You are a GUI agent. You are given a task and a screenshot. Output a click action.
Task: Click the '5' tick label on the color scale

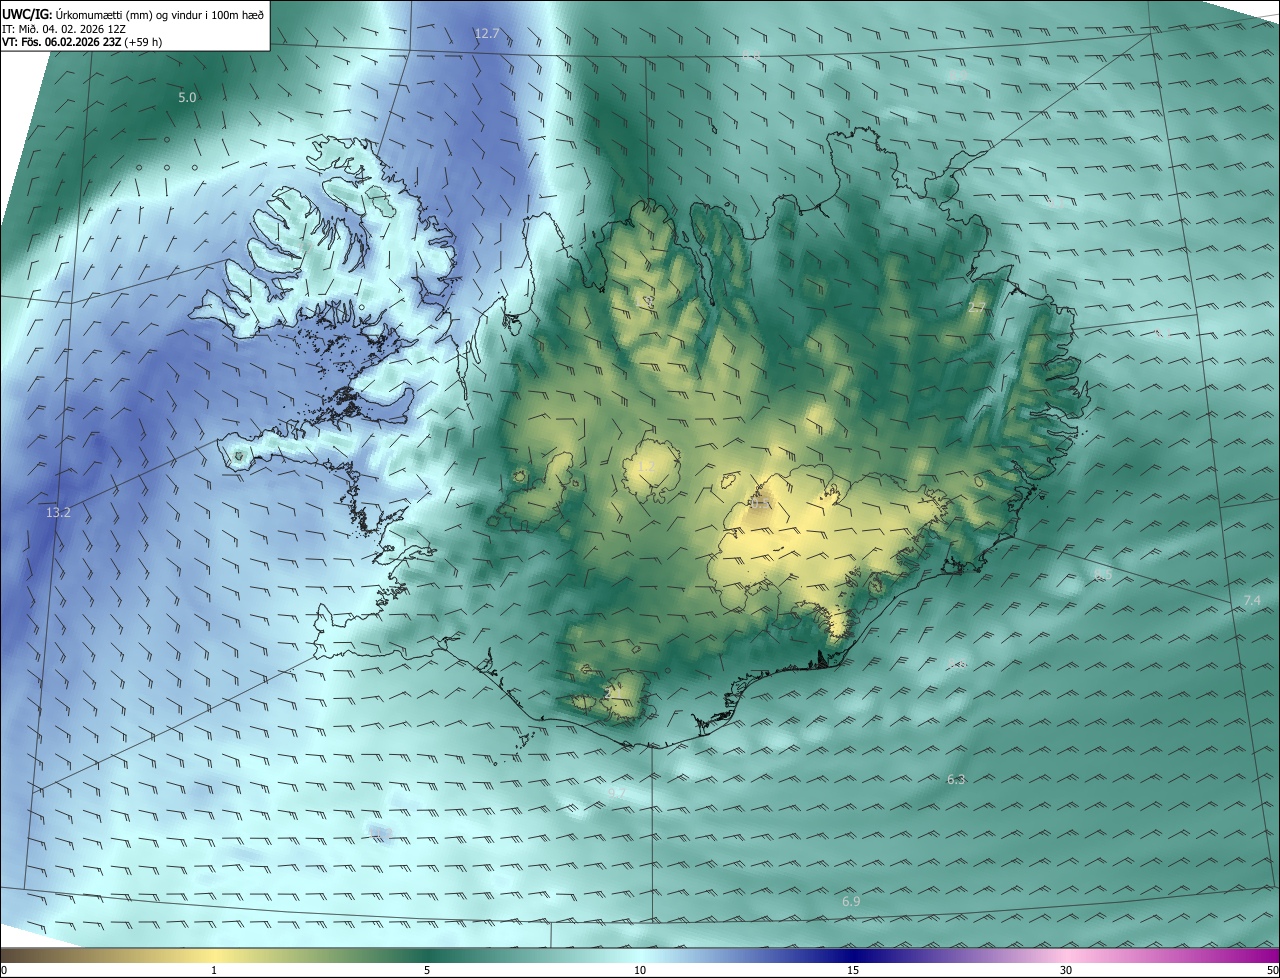[427, 971]
